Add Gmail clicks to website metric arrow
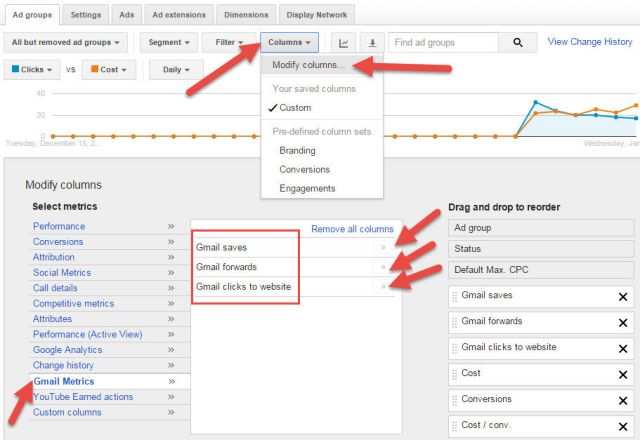The width and height of the screenshot is (640, 440). 382,287
